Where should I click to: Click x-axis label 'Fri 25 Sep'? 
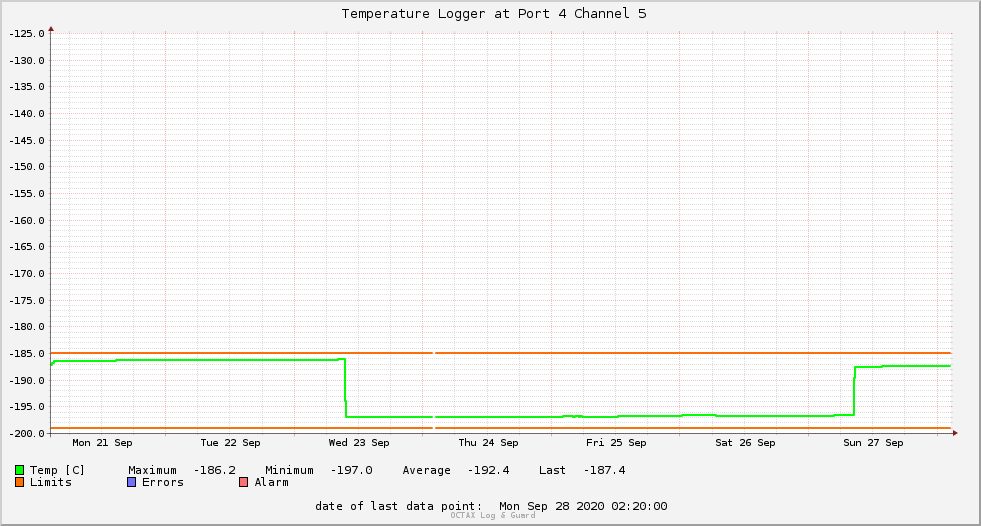616,443
